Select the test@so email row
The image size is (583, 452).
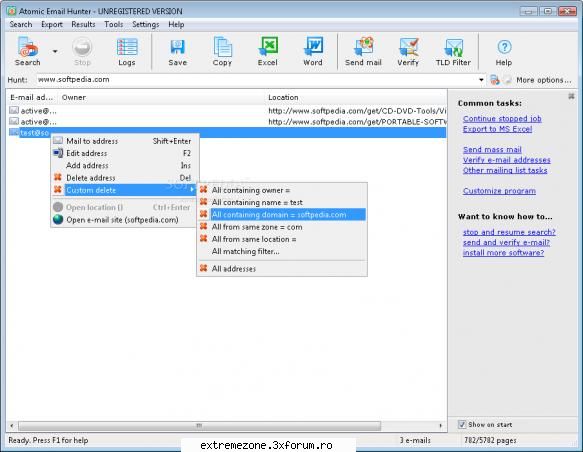pos(227,132)
